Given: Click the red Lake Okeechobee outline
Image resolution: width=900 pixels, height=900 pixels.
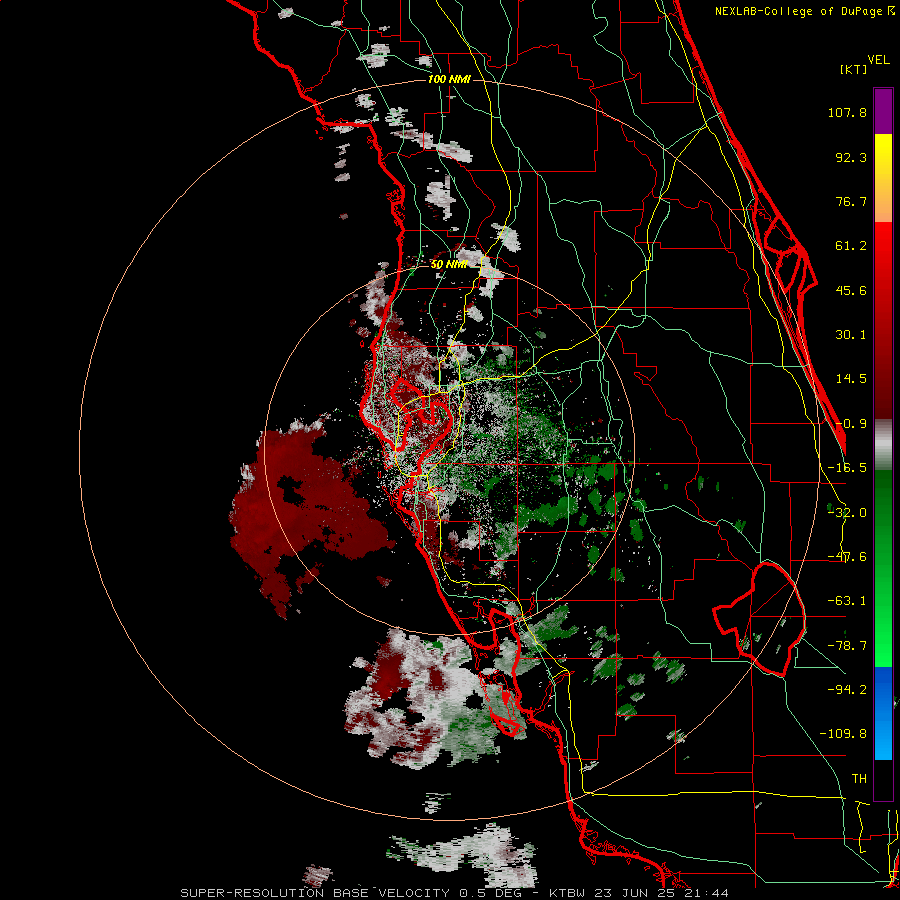Looking at the screenshot, I should click(x=759, y=619).
